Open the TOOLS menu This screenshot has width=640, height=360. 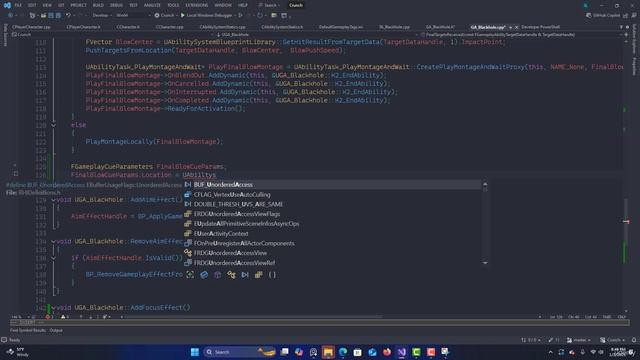pos(173,5)
